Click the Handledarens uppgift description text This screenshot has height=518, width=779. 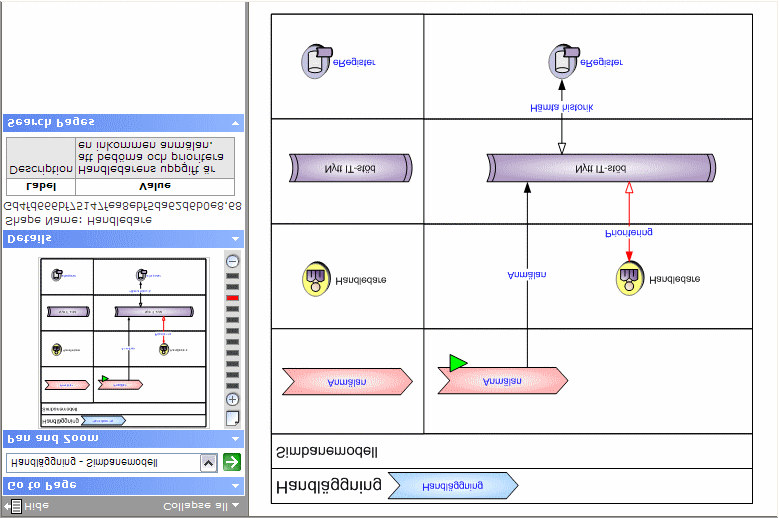151,157
